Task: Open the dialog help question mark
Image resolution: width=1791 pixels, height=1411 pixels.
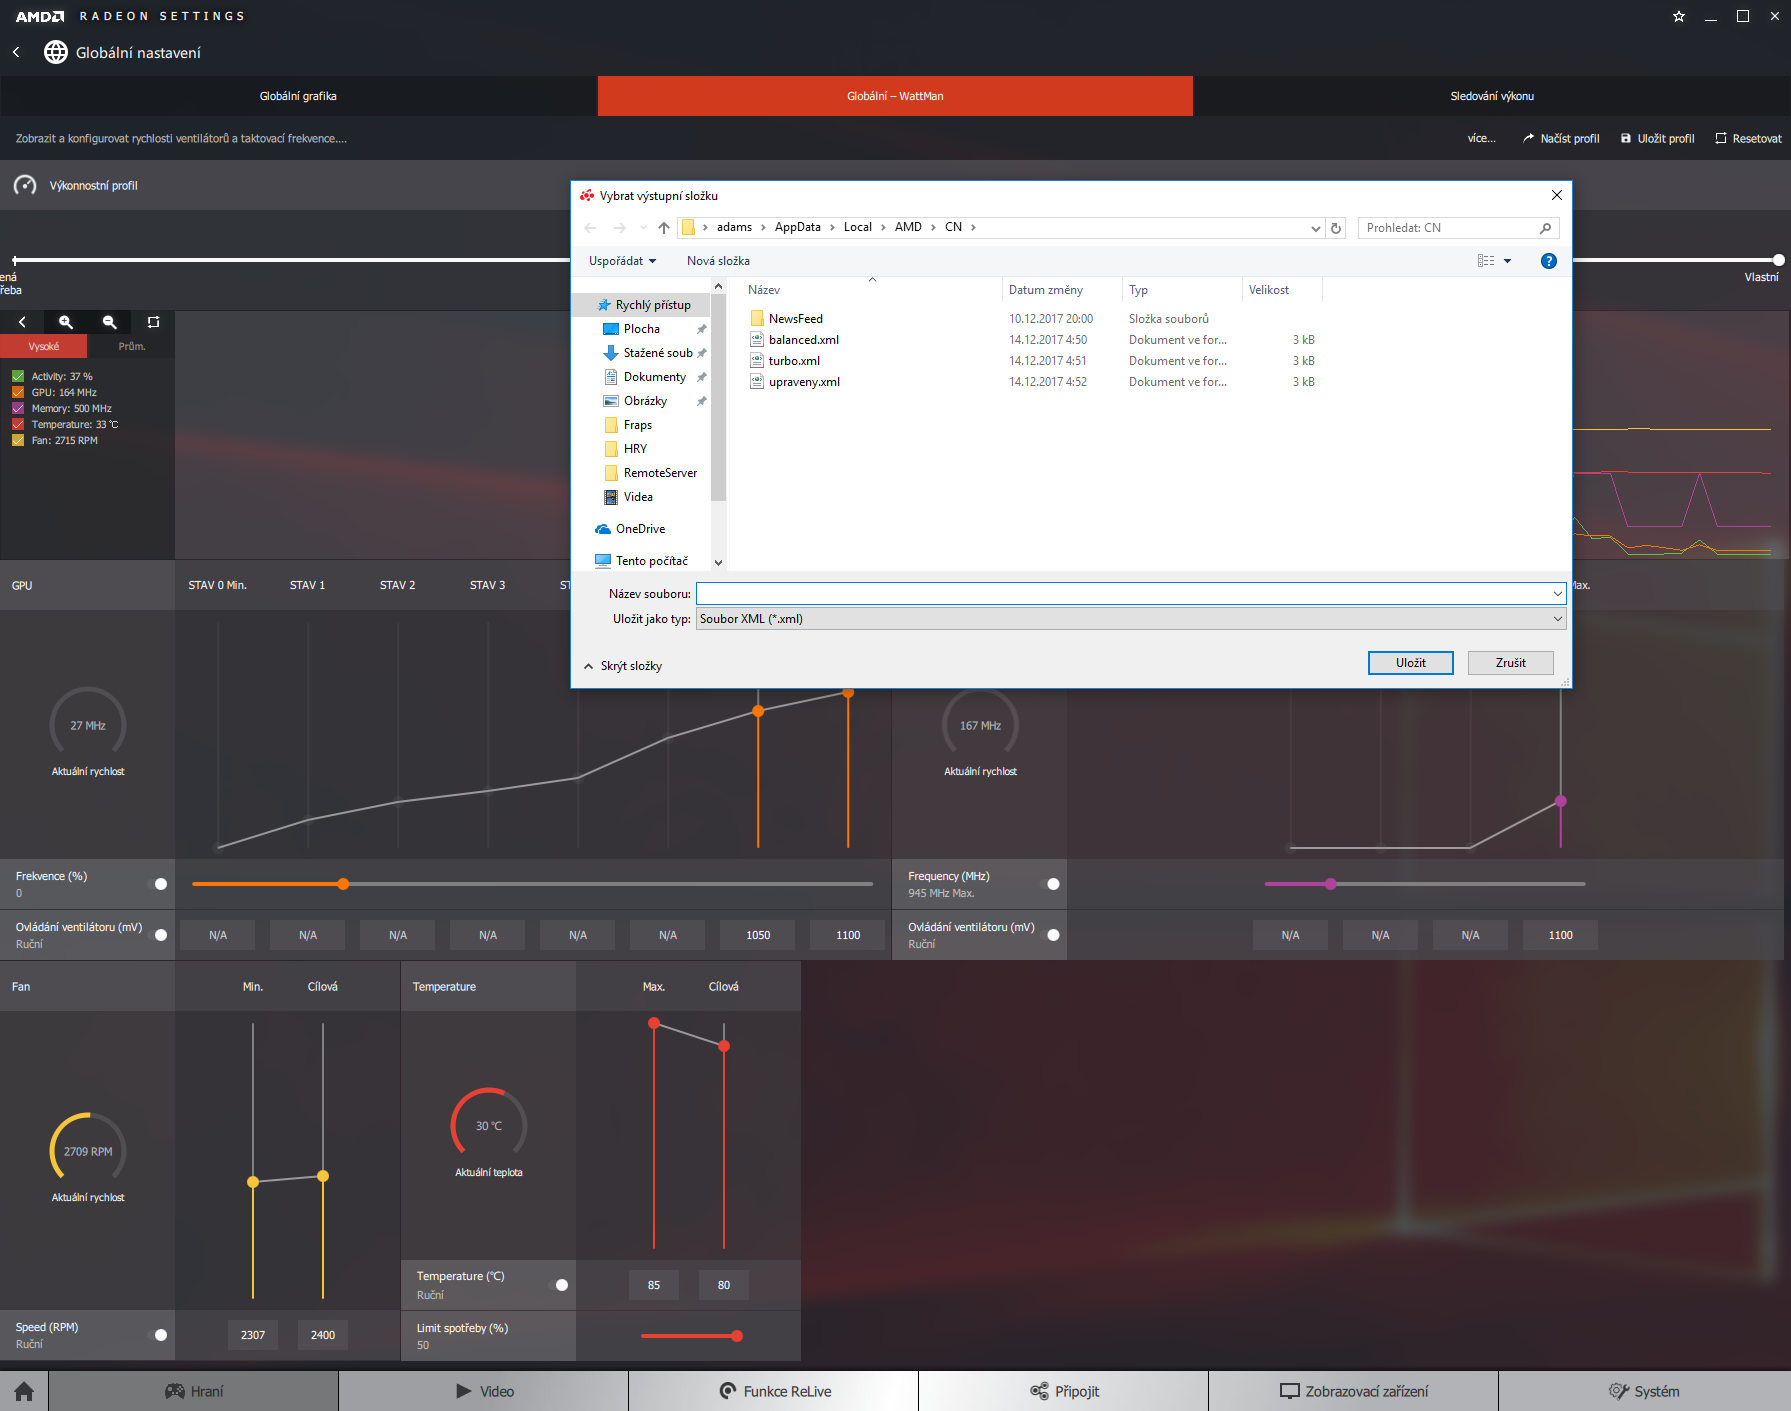Action: 1548,261
